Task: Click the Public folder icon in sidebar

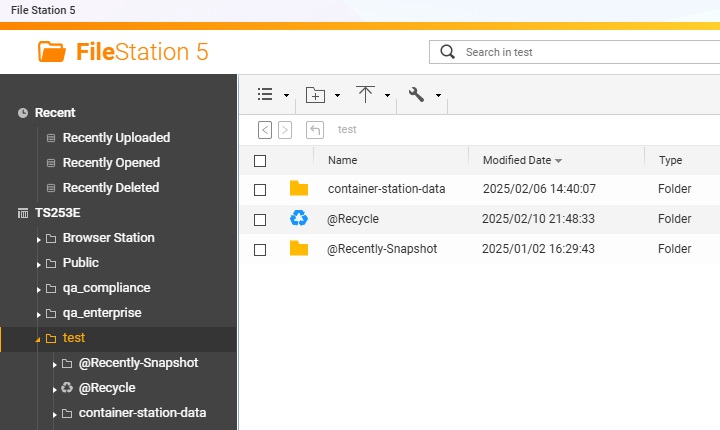Action: coord(51,263)
